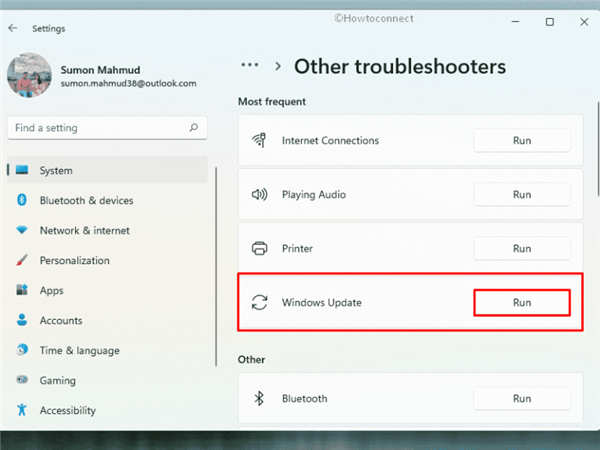Select the Accessibility figure icon

(22, 409)
